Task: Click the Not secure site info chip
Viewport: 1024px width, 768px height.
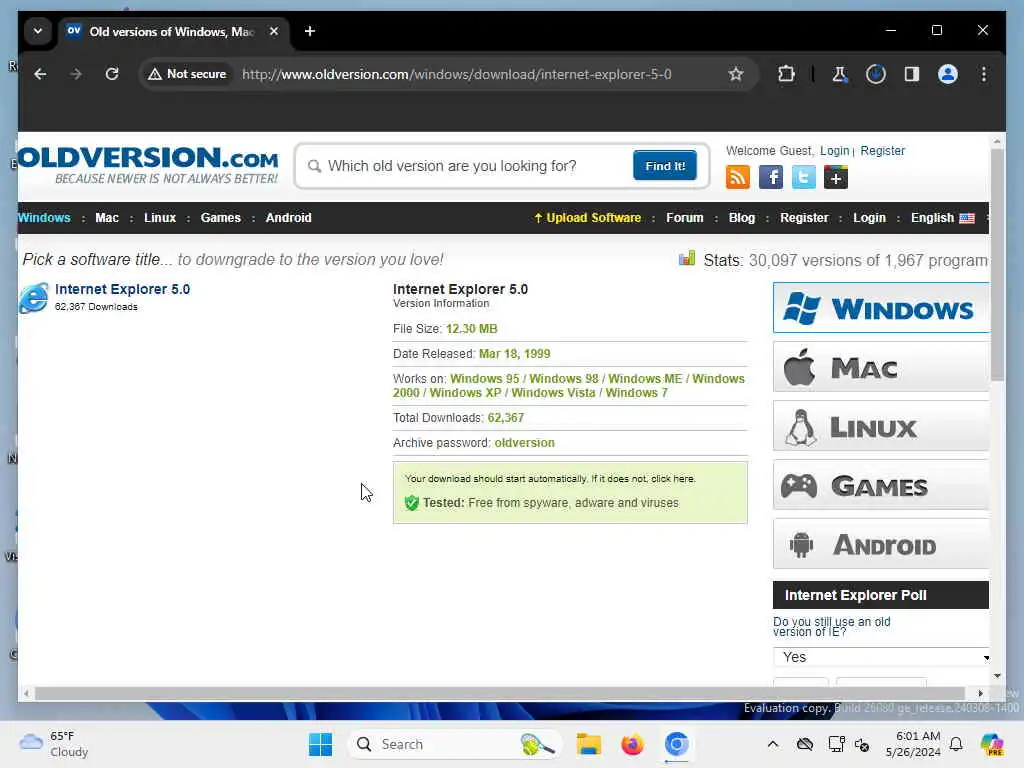Action: coord(187,74)
